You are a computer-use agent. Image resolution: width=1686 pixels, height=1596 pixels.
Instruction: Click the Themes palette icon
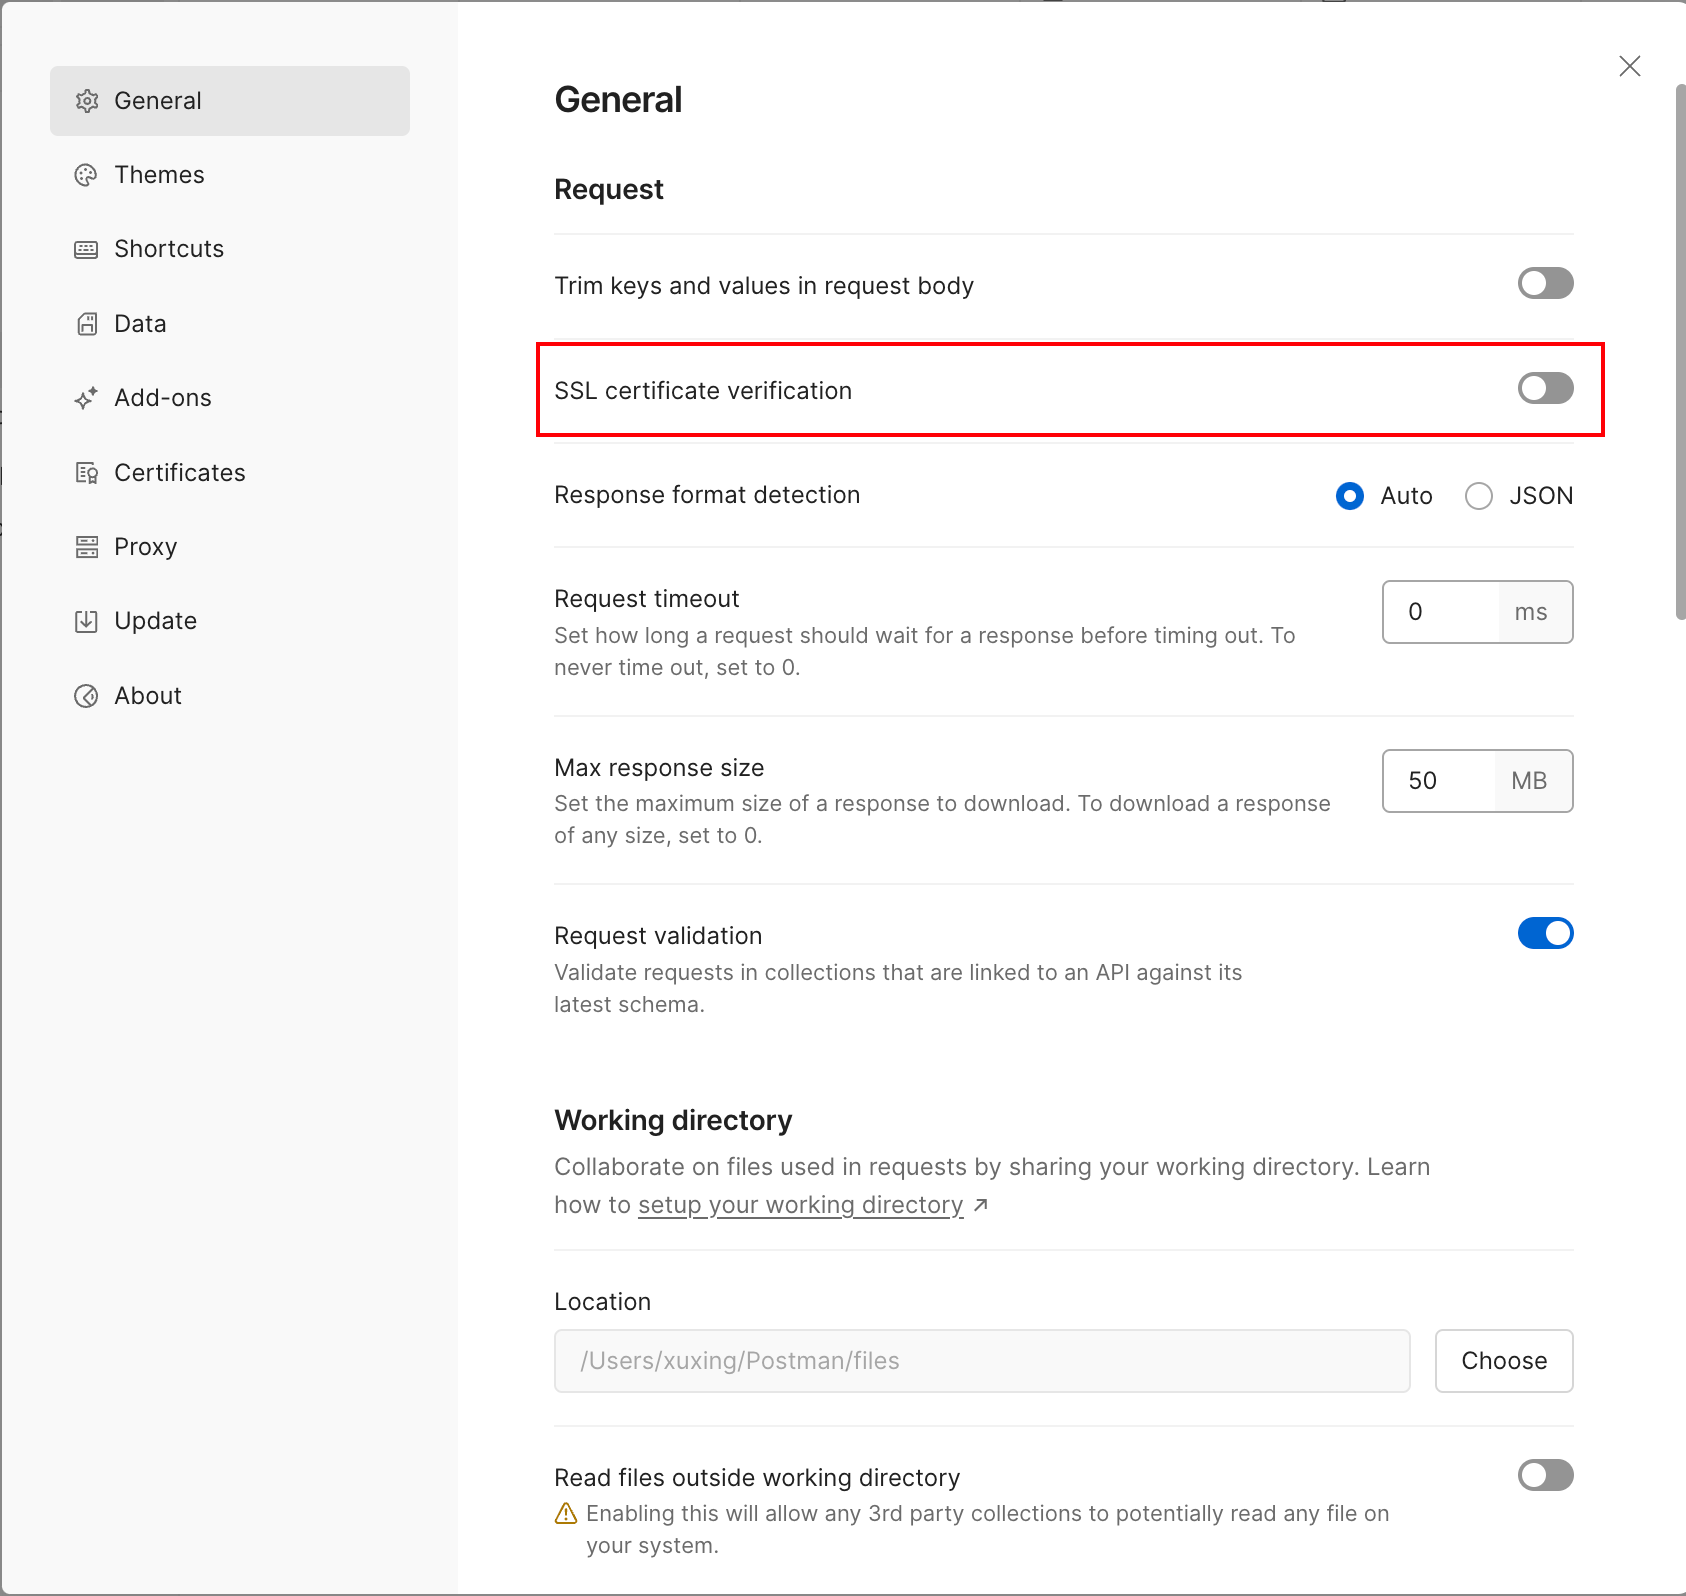(x=87, y=175)
